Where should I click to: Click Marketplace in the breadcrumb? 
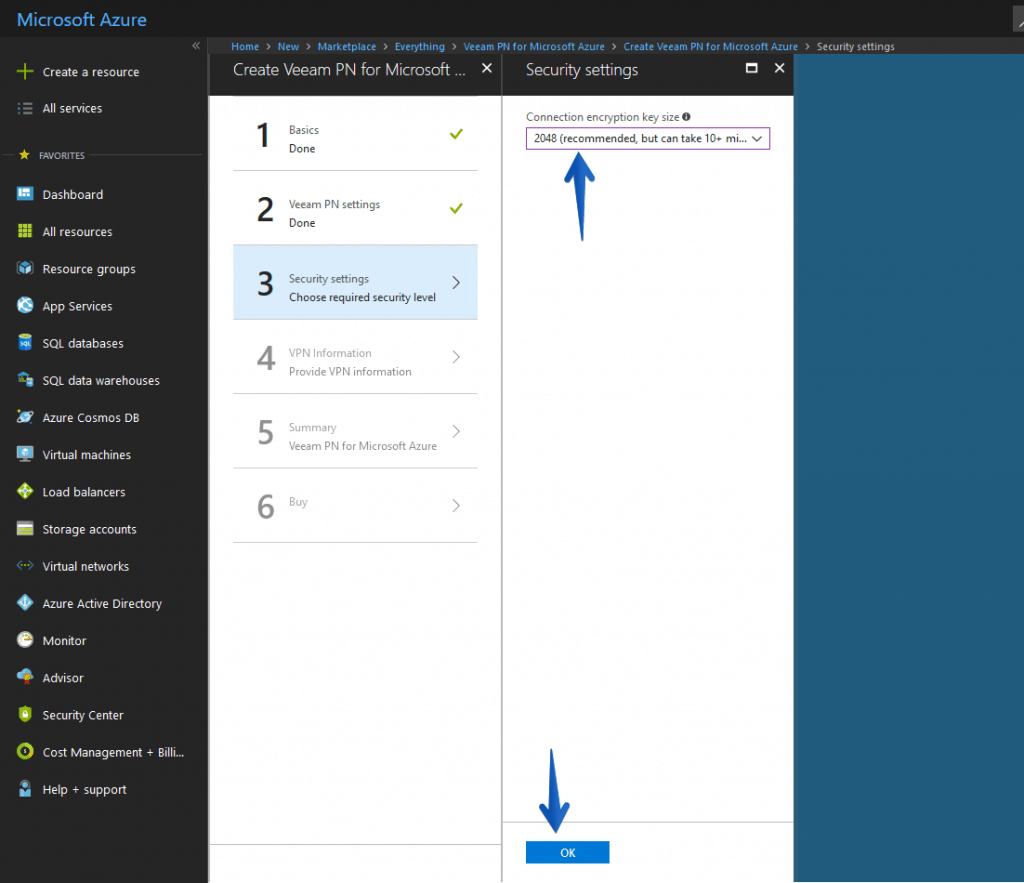pos(347,46)
